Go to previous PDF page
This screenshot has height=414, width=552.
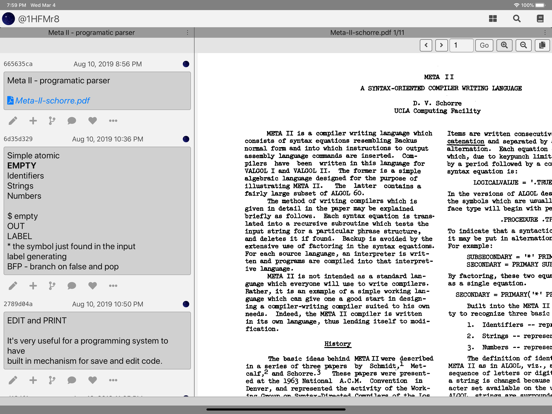coord(426,45)
